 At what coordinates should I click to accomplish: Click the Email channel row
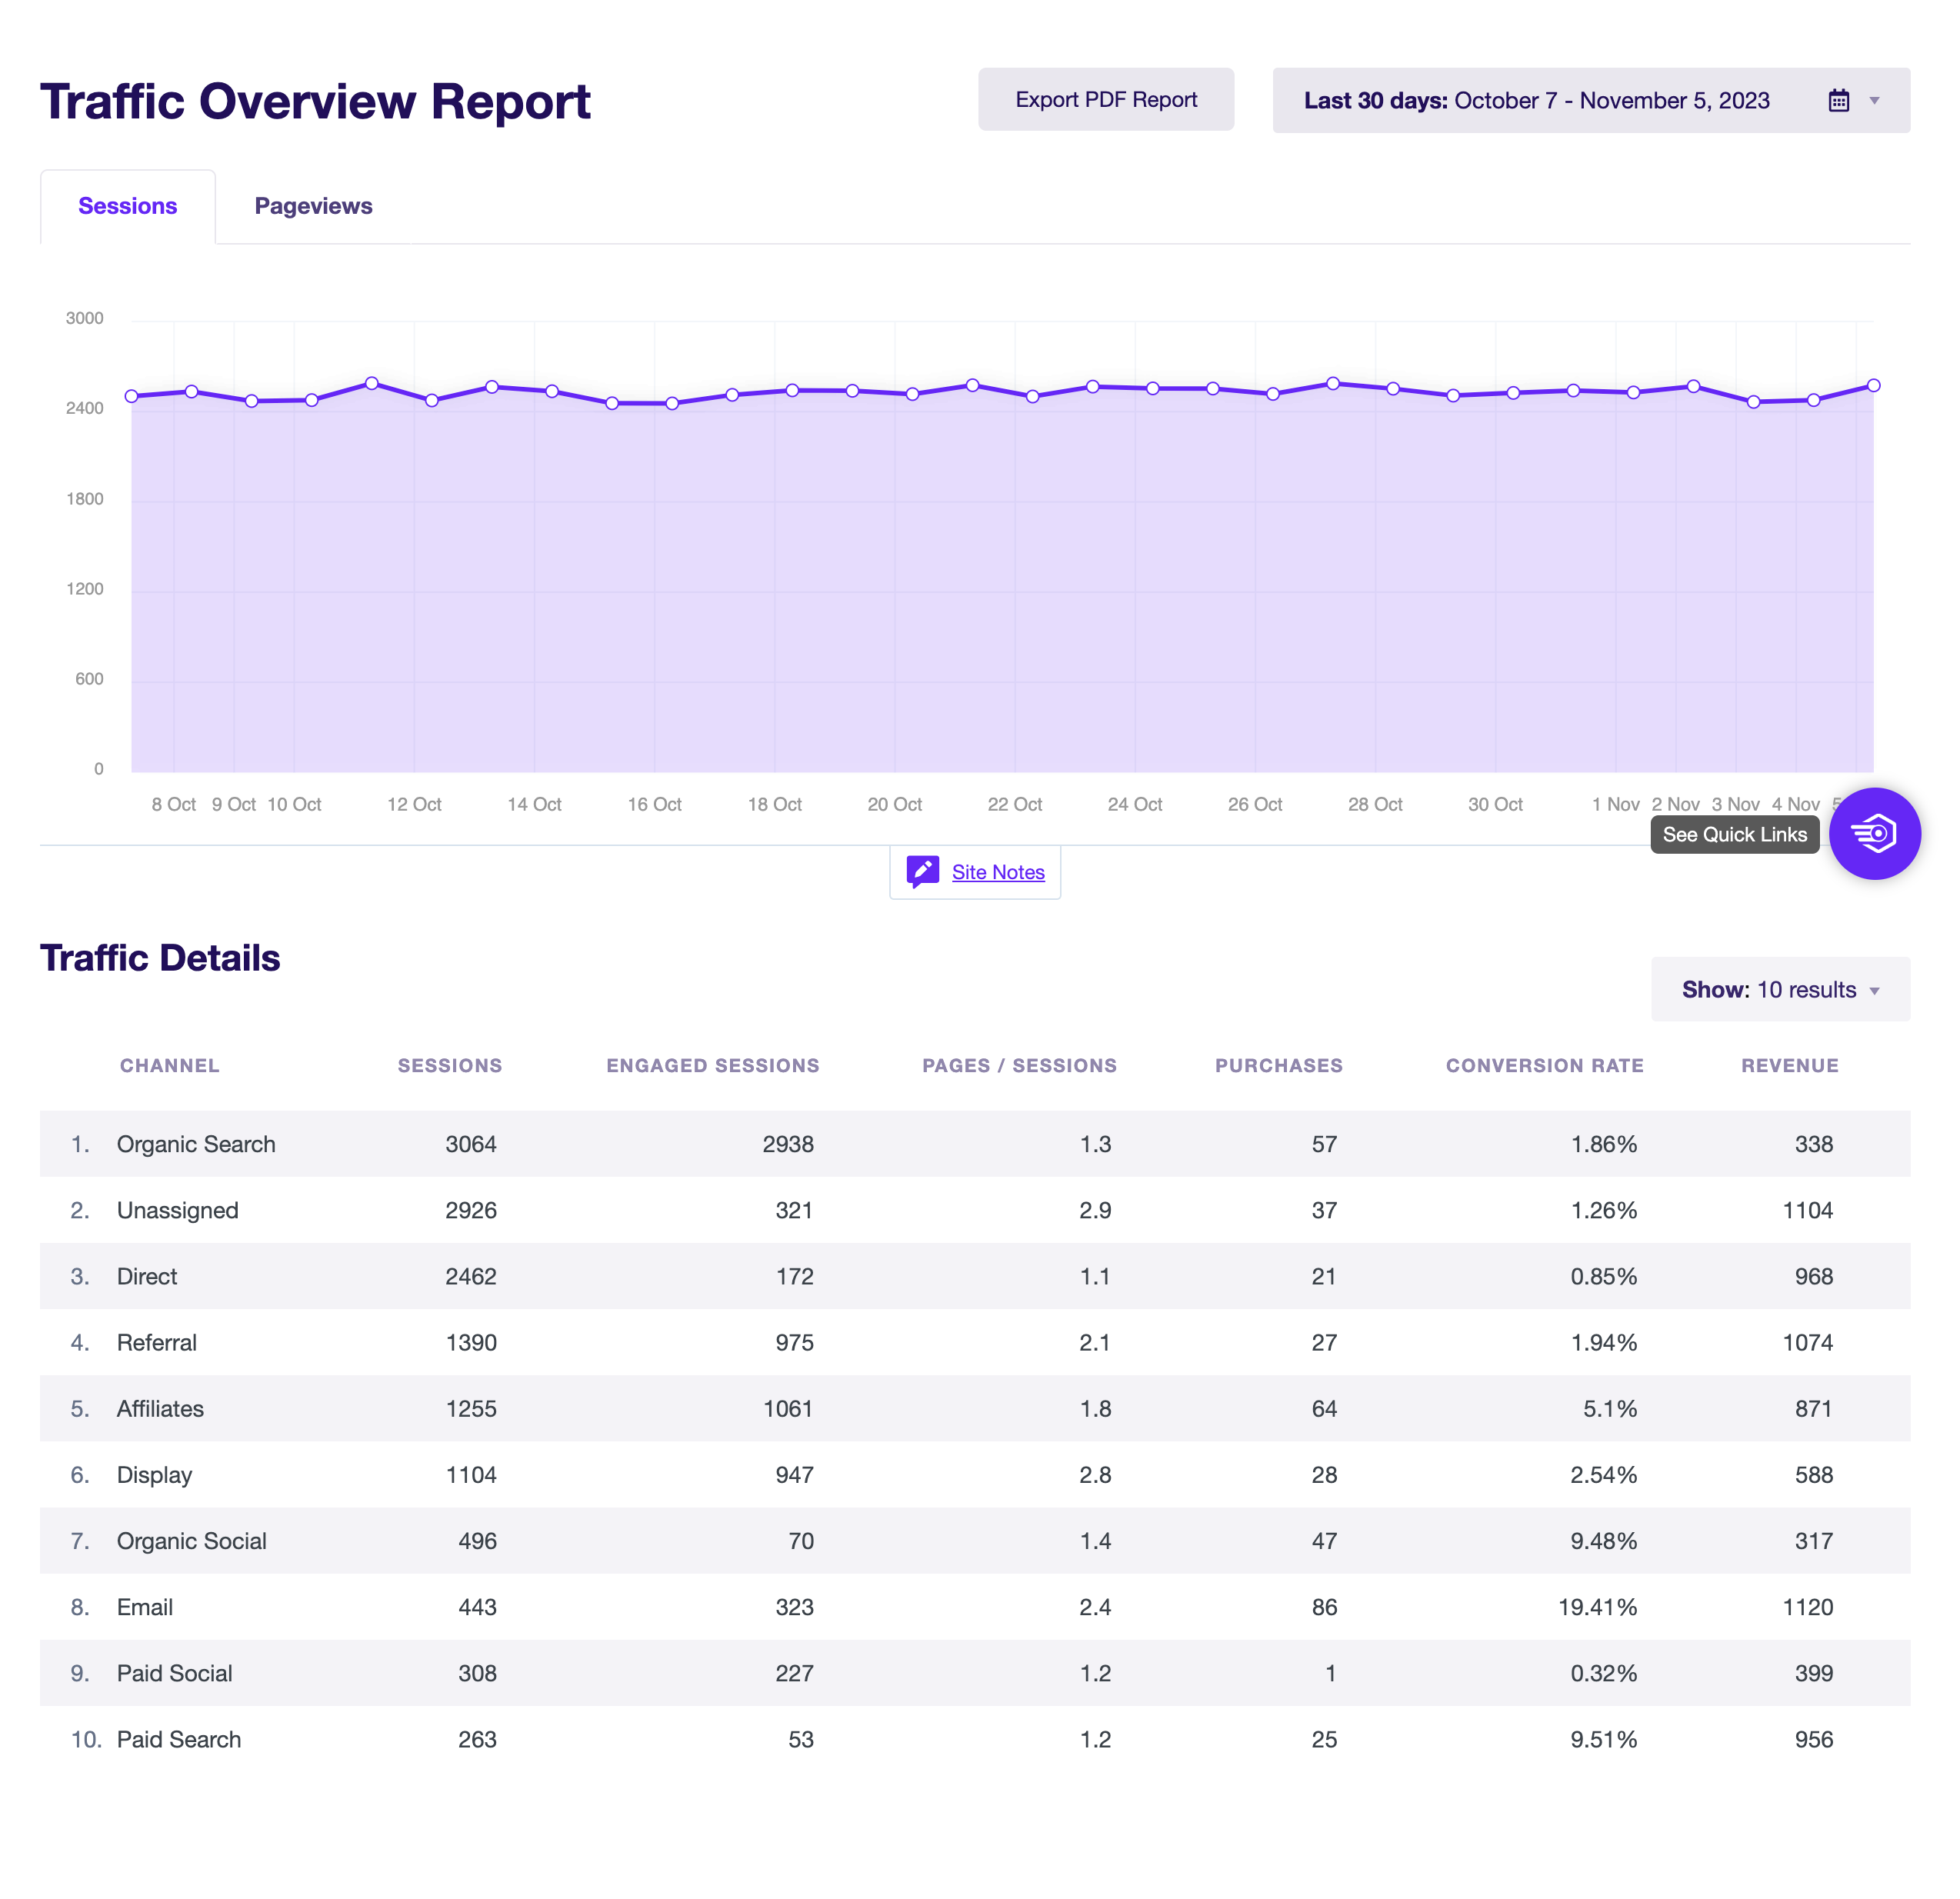145,1607
